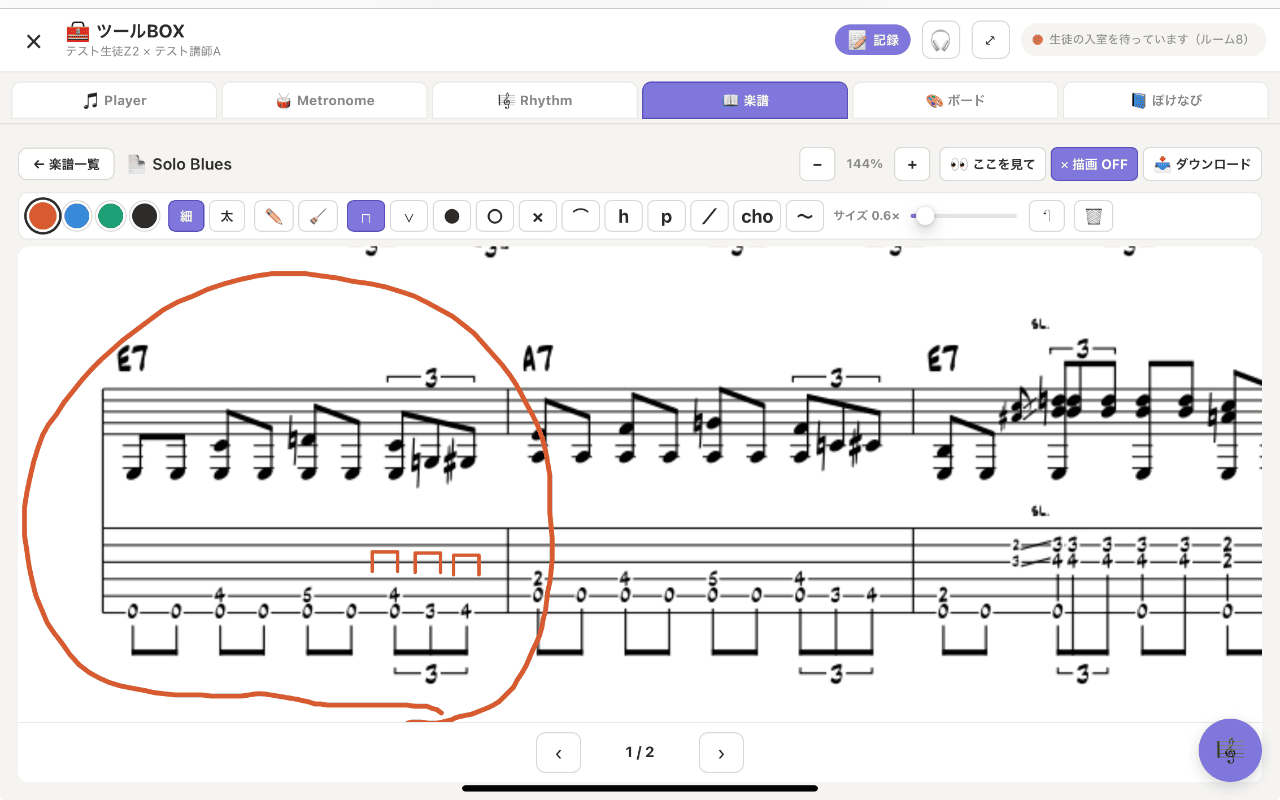
Task: Click the document icon beside Solo Blues
Action: (x=136, y=164)
